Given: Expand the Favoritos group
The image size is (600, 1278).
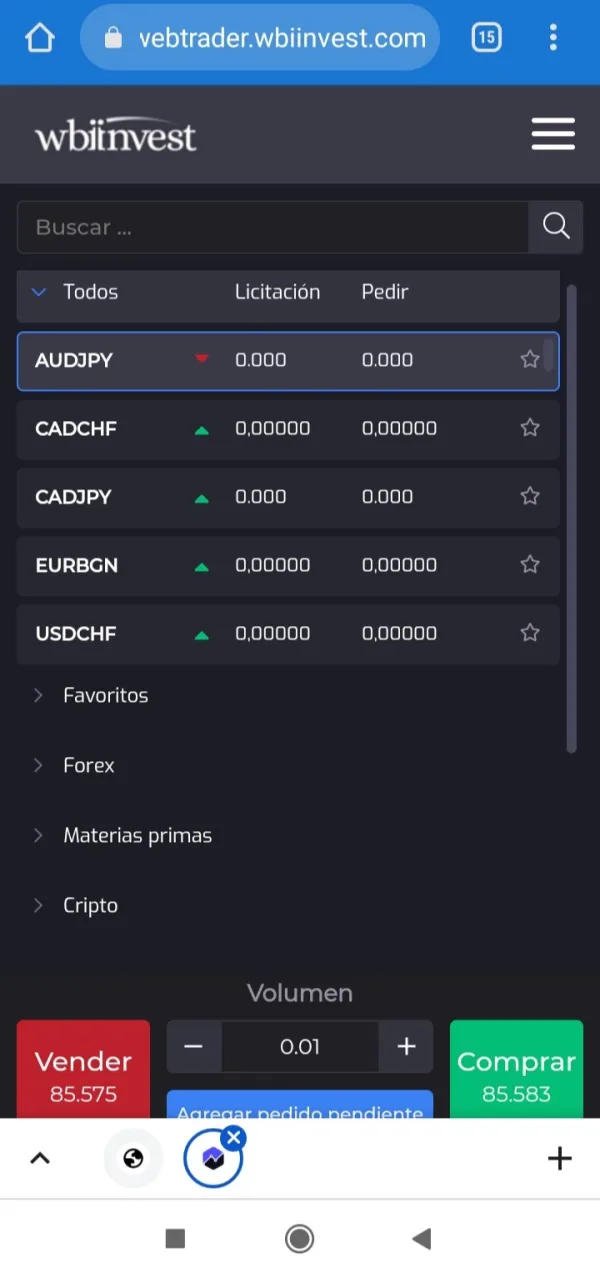Looking at the screenshot, I should coord(105,695).
